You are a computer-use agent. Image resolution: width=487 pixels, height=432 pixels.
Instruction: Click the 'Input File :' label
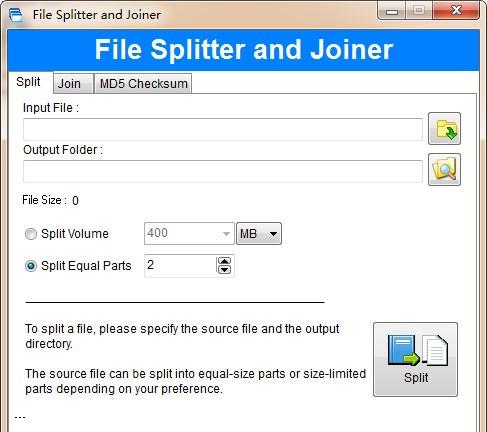pyautogui.click(x=51, y=108)
